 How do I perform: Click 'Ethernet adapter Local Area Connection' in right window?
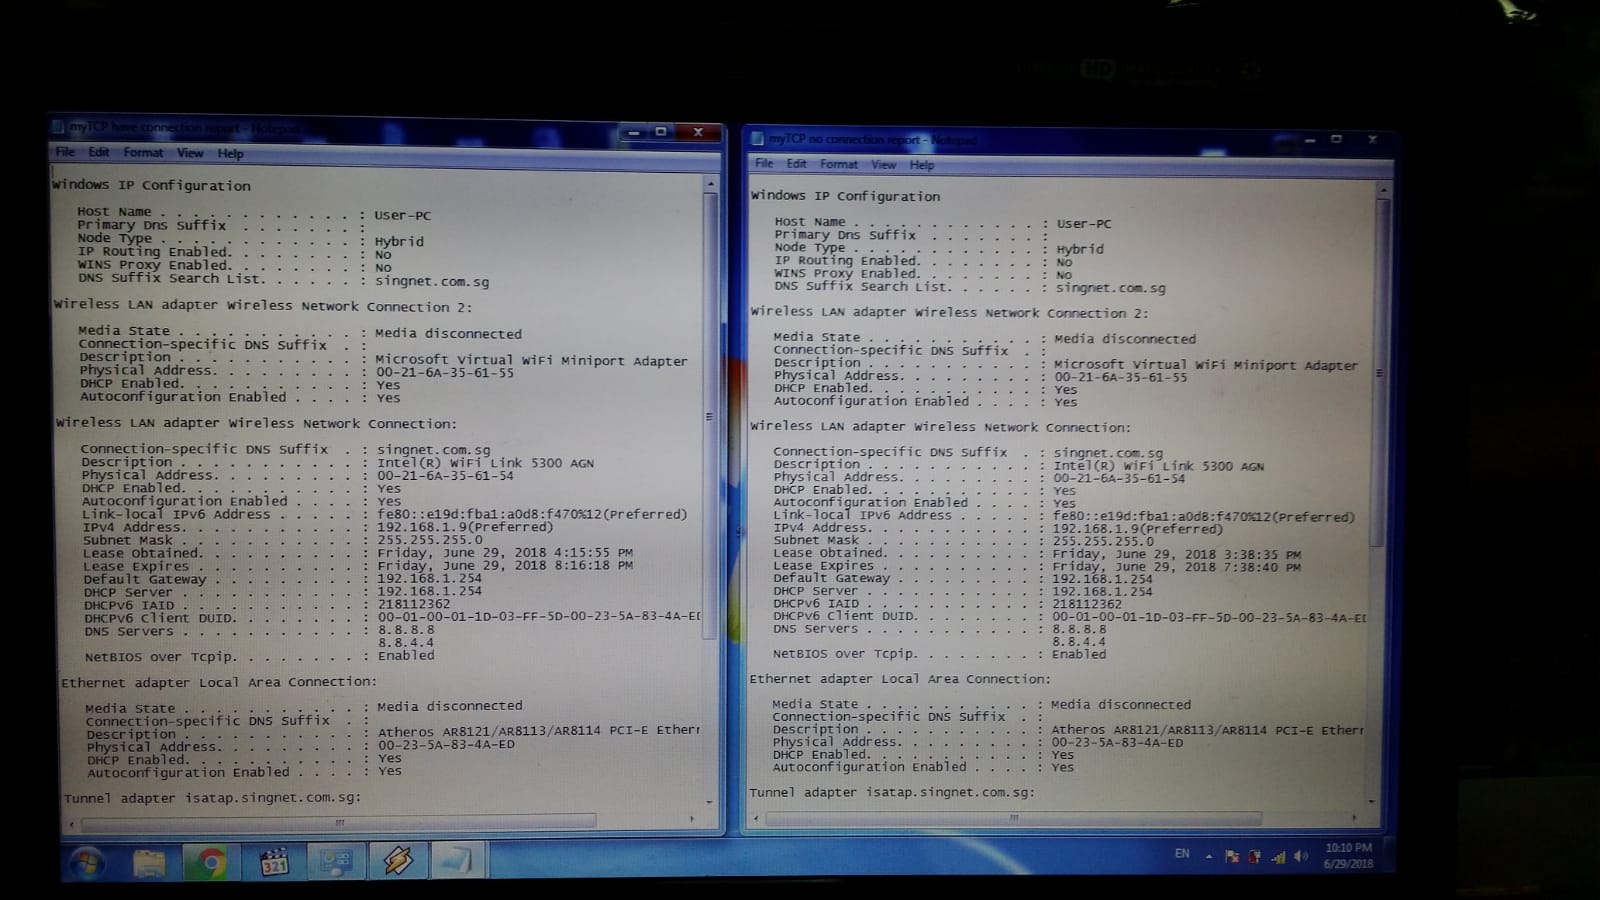[900, 679]
